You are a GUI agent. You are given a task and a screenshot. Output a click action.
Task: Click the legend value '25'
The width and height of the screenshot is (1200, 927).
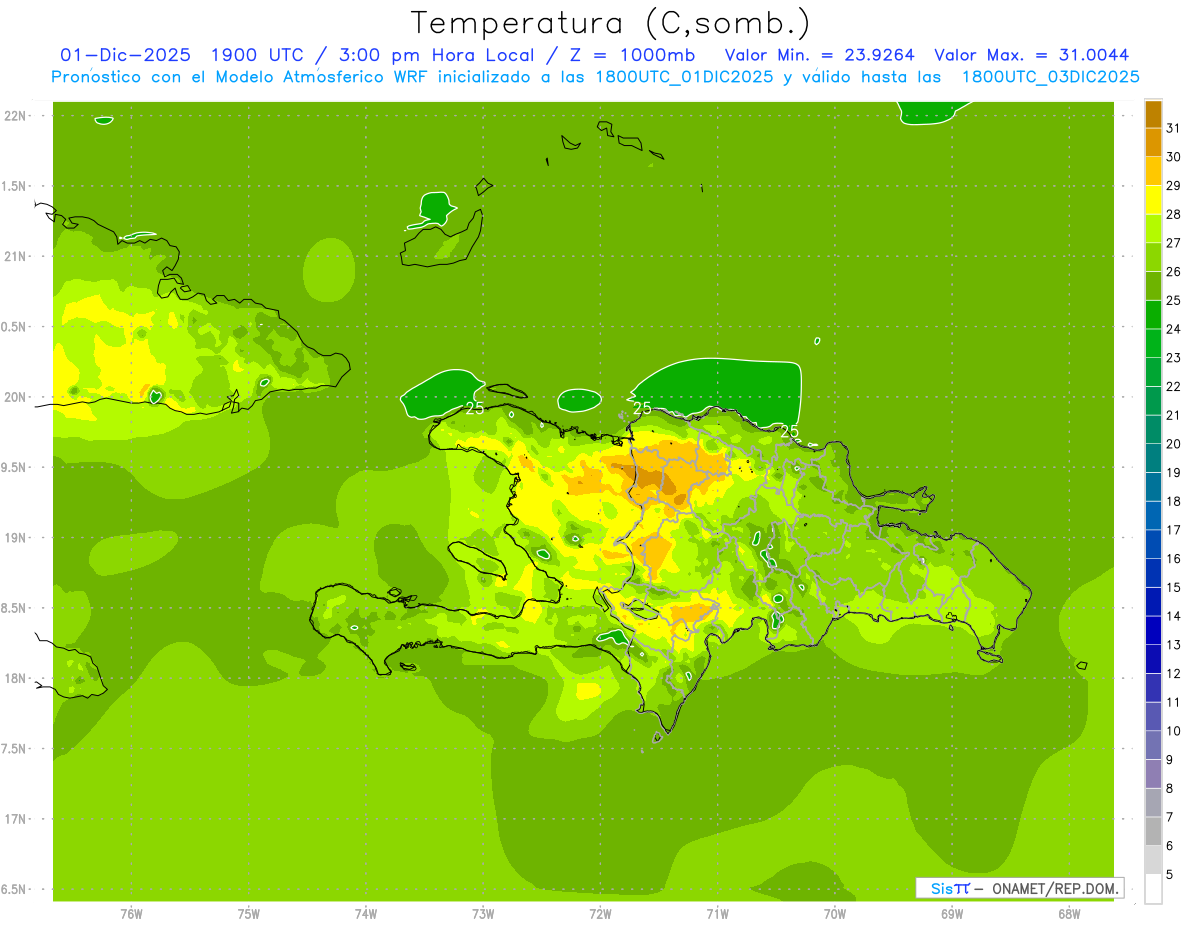pyautogui.click(x=1173, y=300)
